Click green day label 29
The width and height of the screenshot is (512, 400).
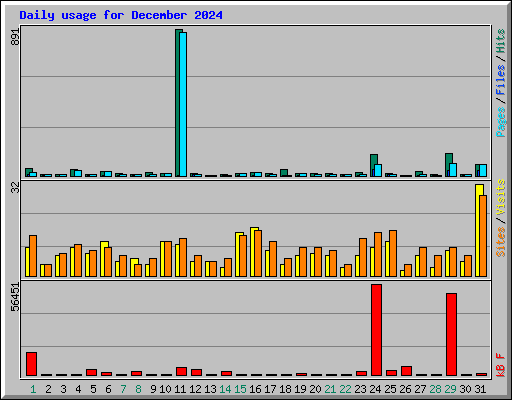click(x=450, y=389)
